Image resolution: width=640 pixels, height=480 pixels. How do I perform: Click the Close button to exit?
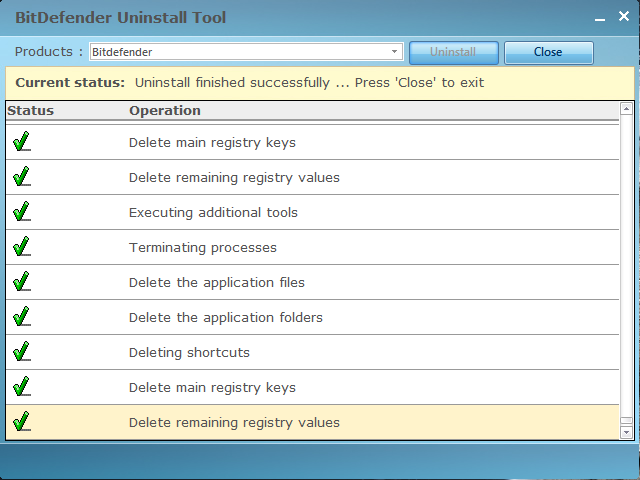(x=549, y=52)
